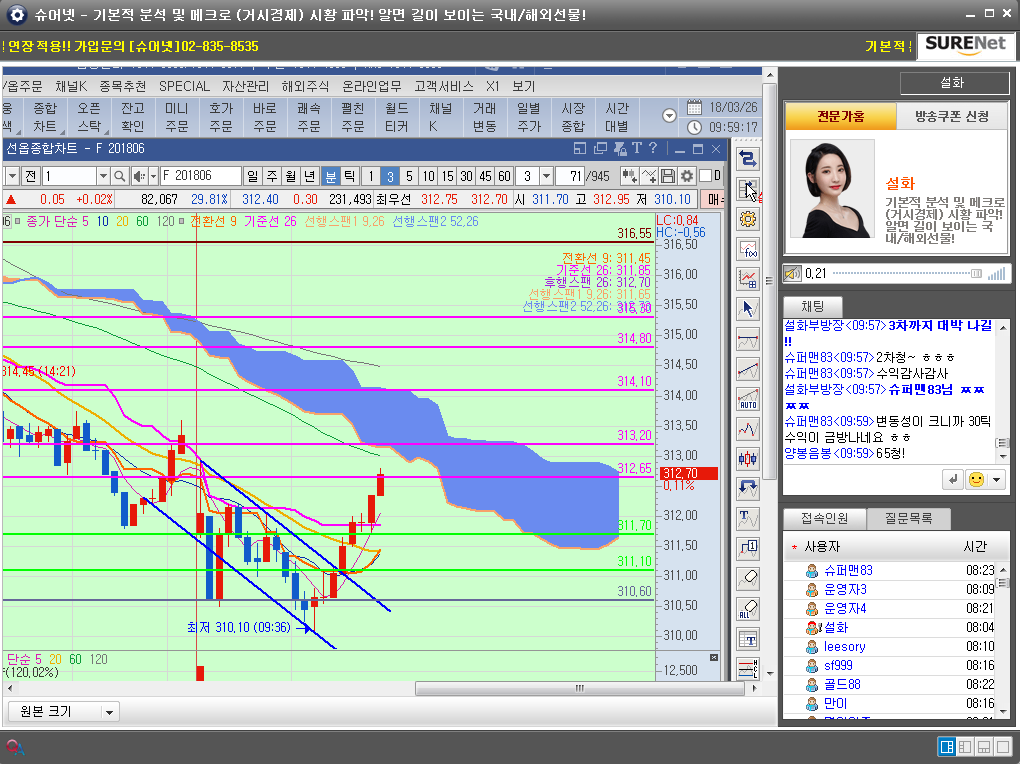Click the help question mark in chart title

652,148
